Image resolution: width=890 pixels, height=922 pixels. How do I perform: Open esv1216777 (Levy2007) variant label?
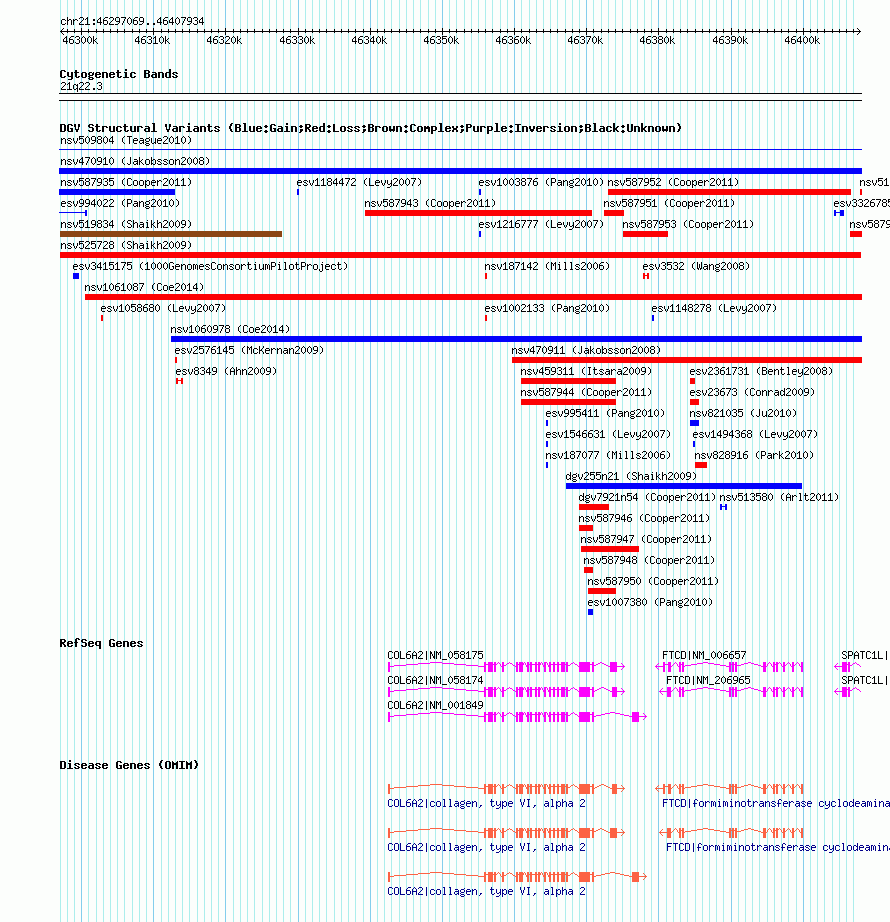click(541, 225)
